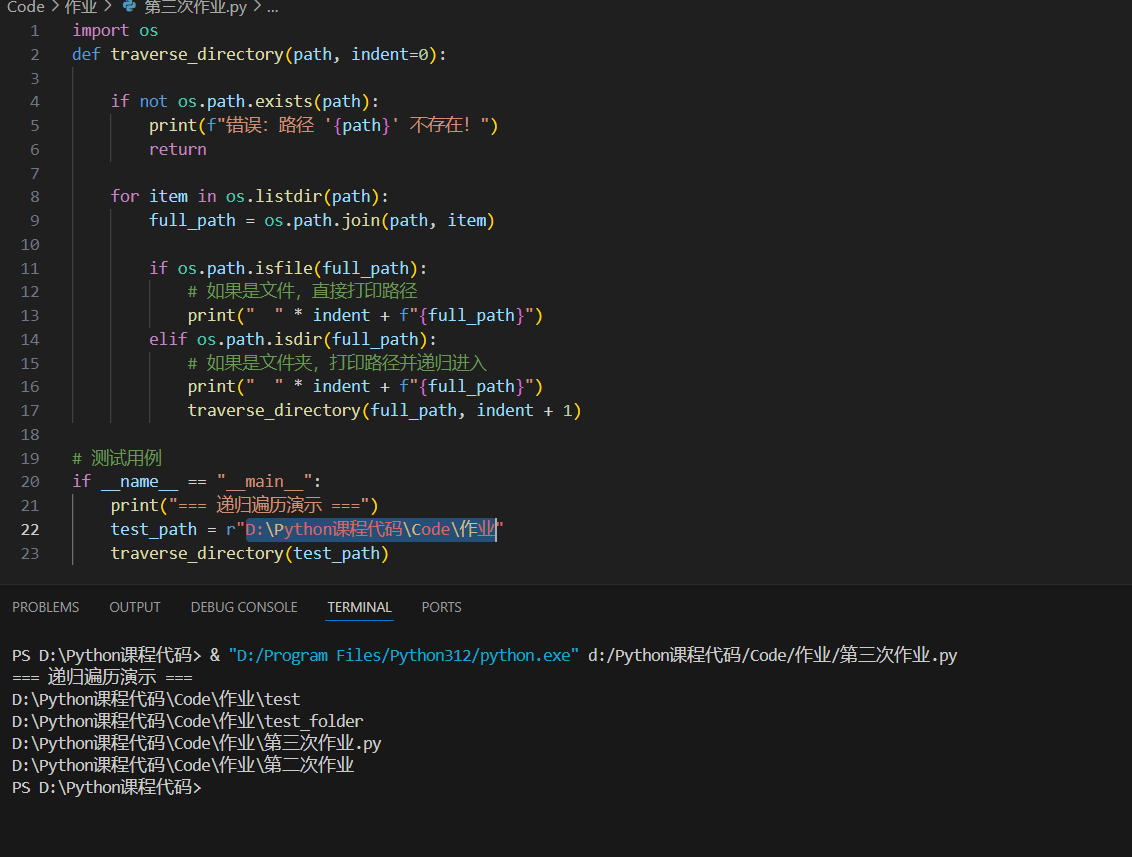This screenshot has height=857, width=1132.
Task: Click "os.path.exists" on line 4
Action: (x=245, y=102)
